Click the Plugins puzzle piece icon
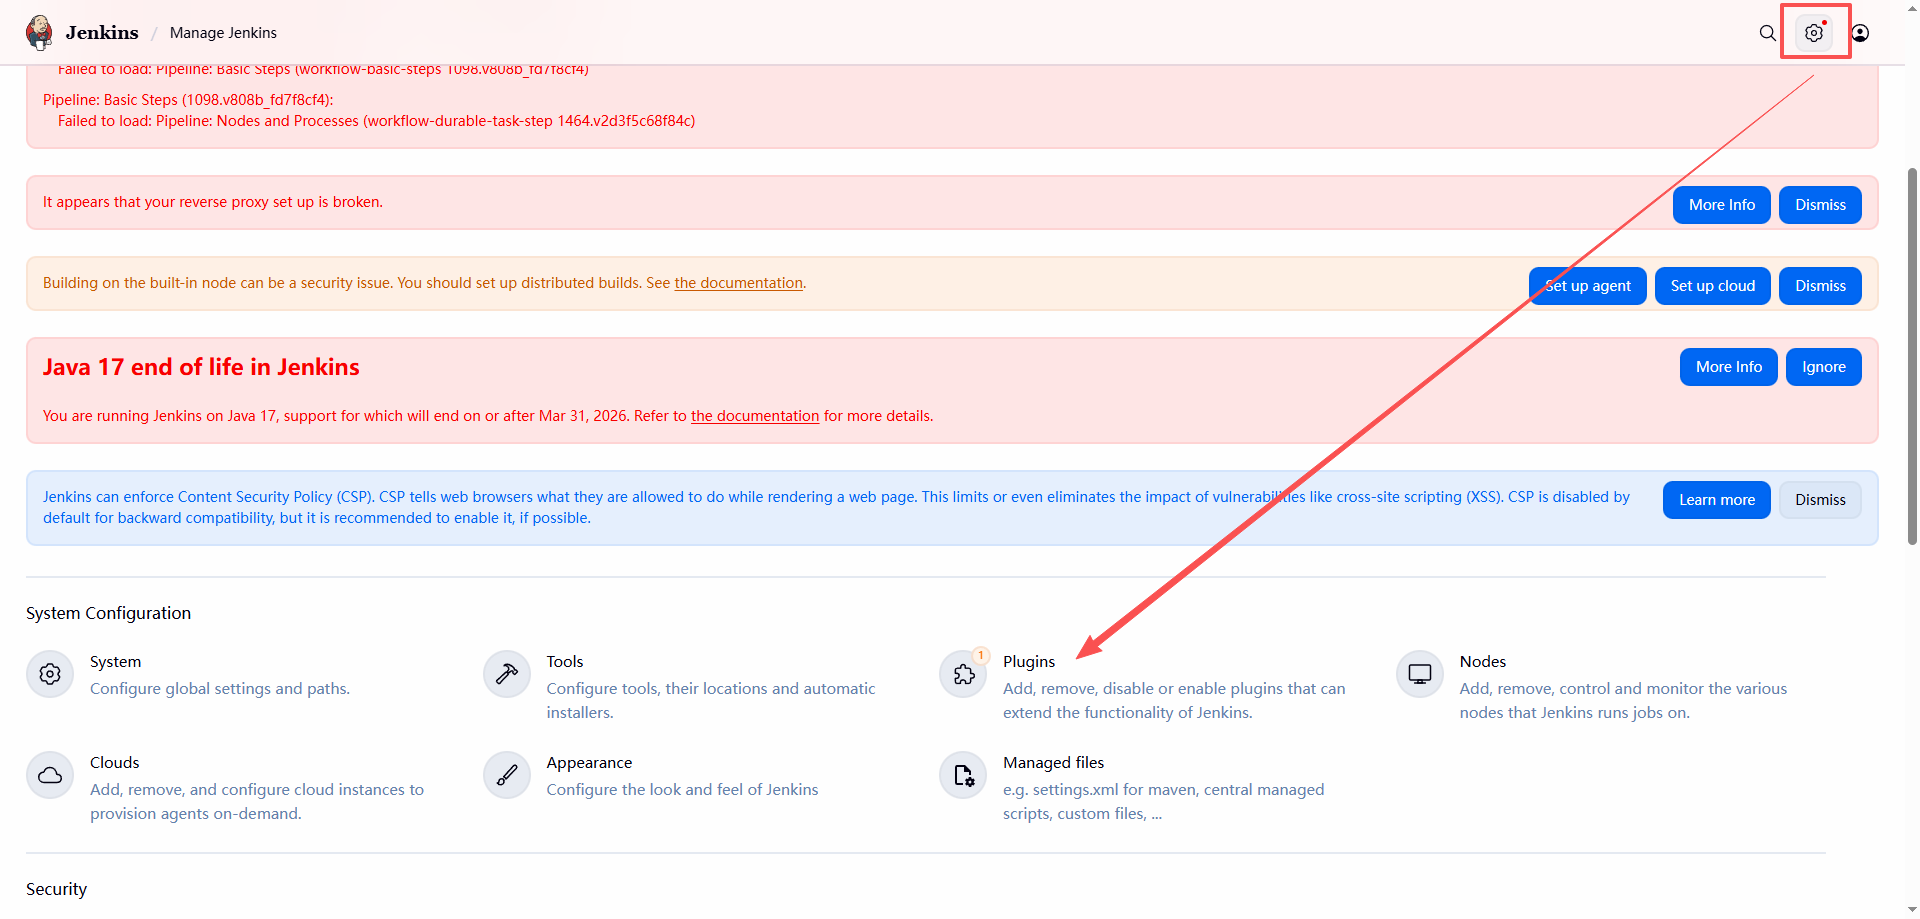This screenshot has width=1920, height=919. [964, 674]
